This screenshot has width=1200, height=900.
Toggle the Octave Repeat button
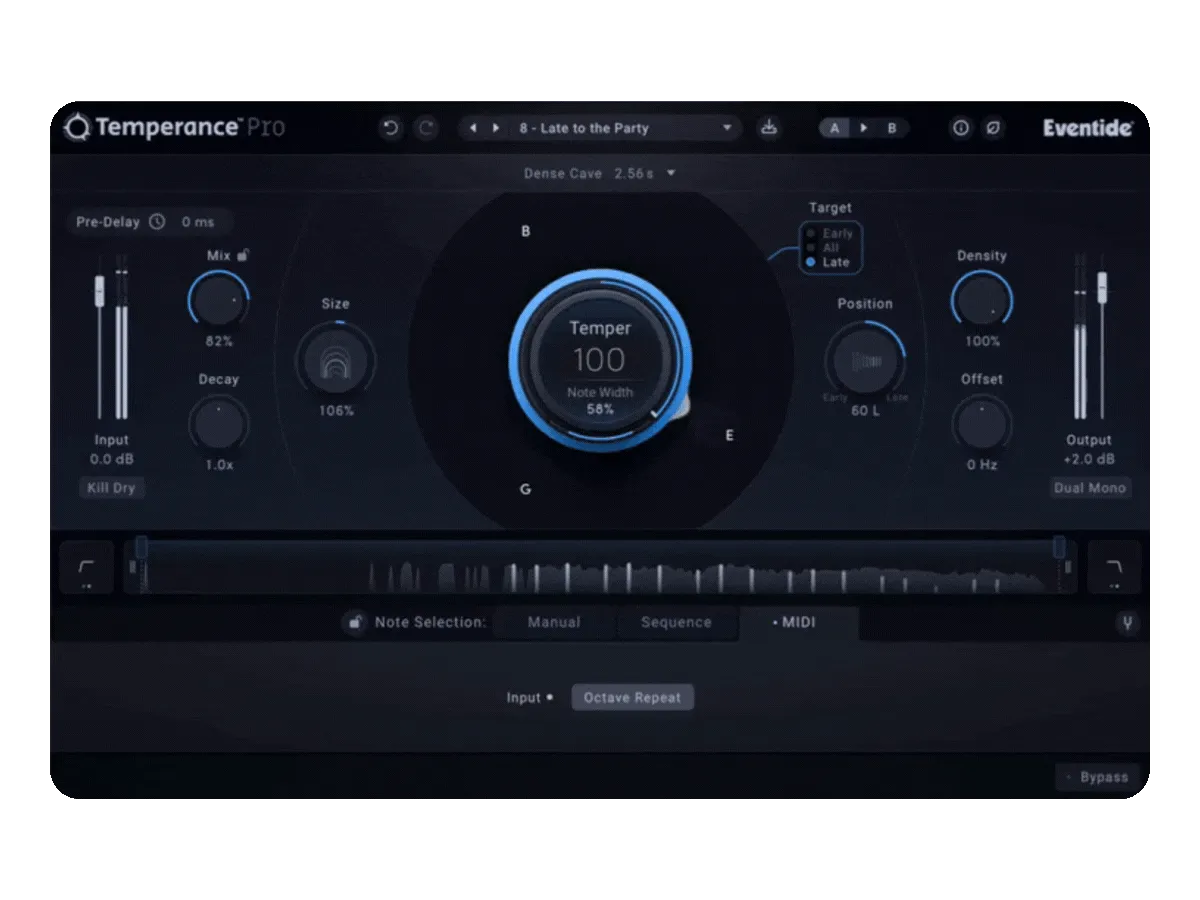(x=632, y=698)
